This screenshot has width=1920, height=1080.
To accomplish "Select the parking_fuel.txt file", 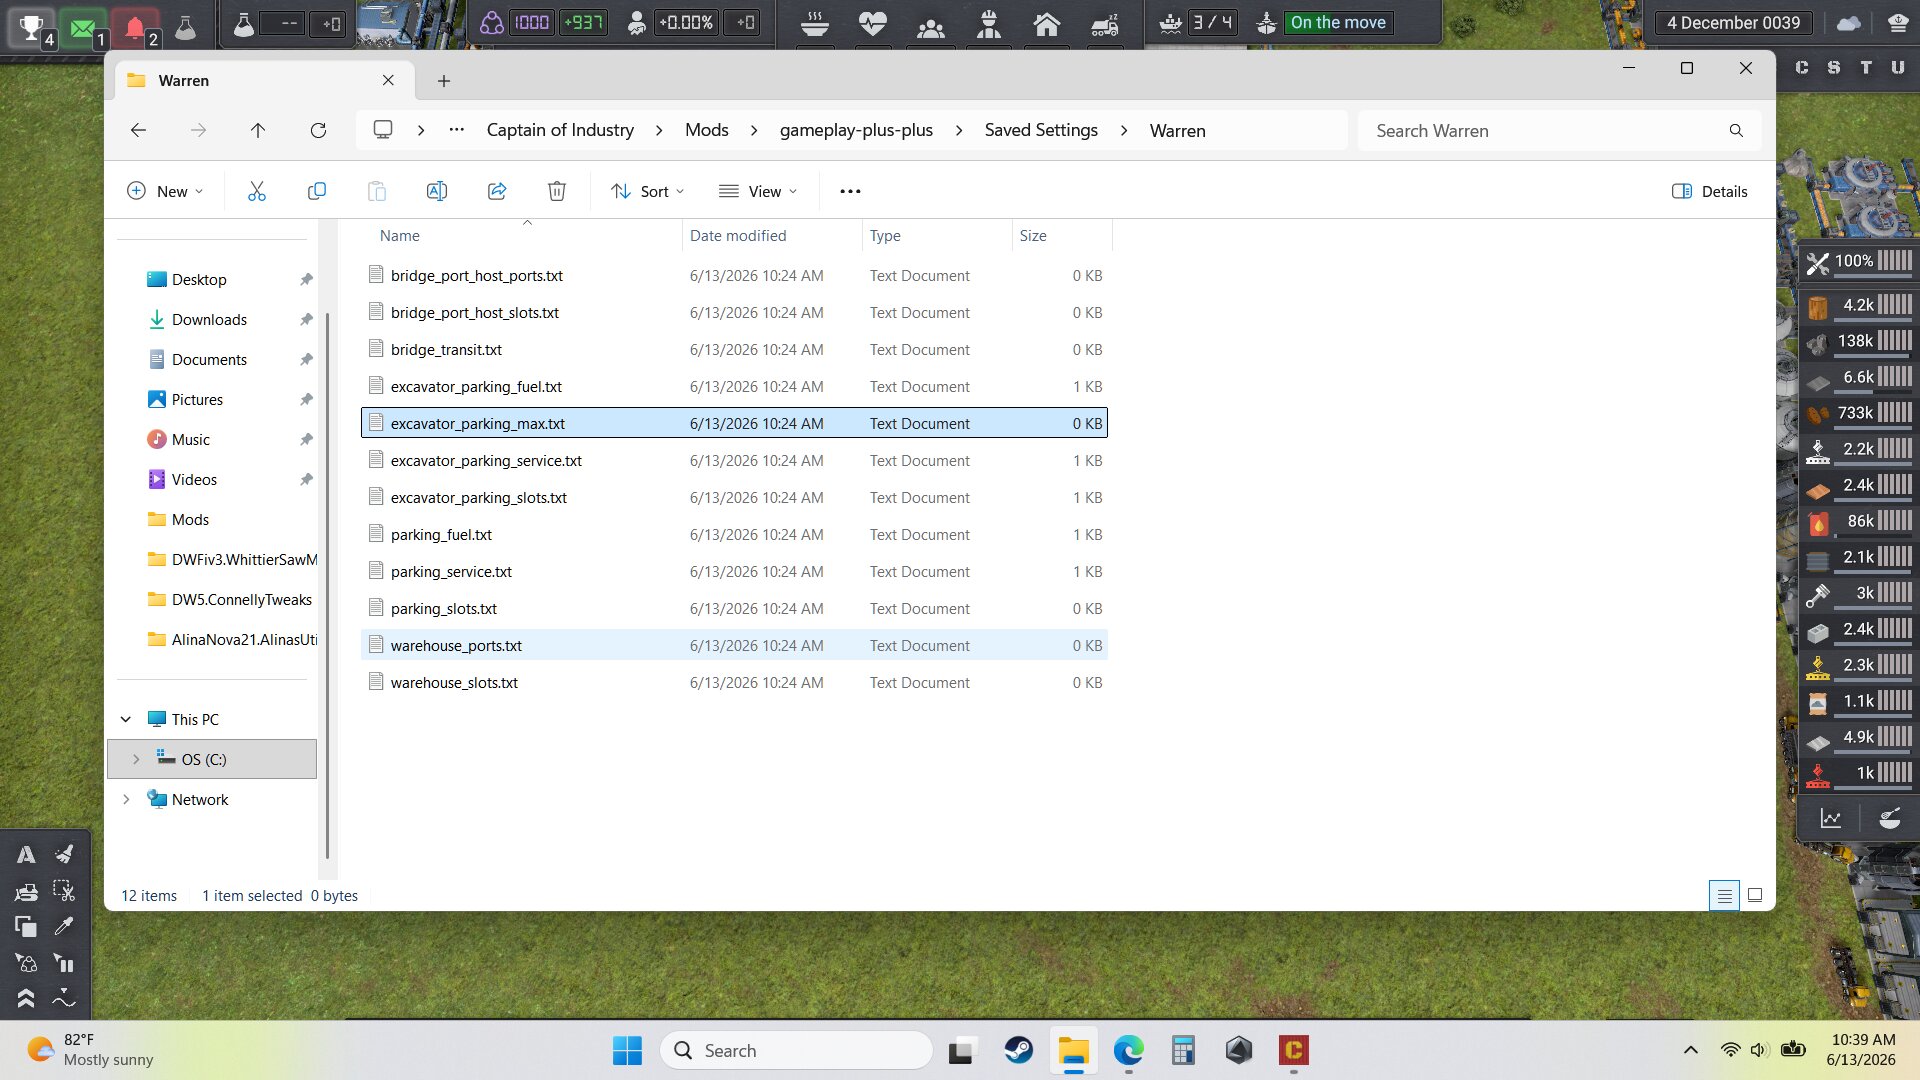I will pyautogui.click(x=734, y=534).
